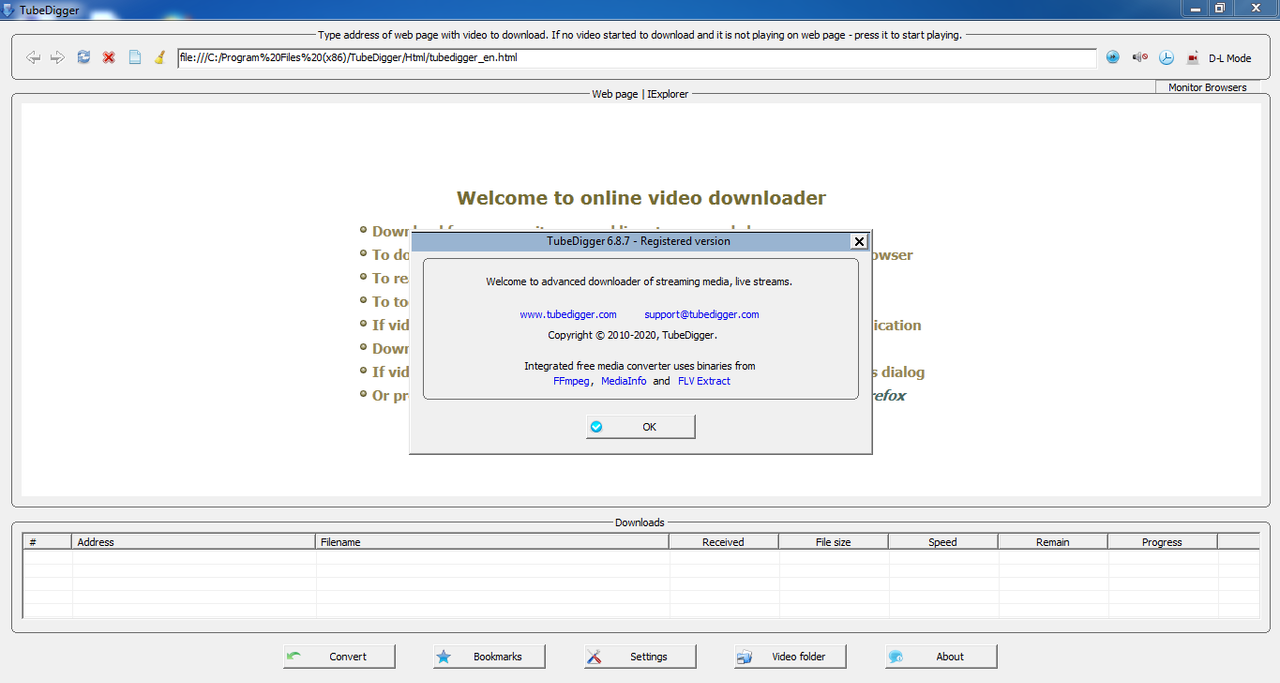Click the Convert button

click(339, 657)
